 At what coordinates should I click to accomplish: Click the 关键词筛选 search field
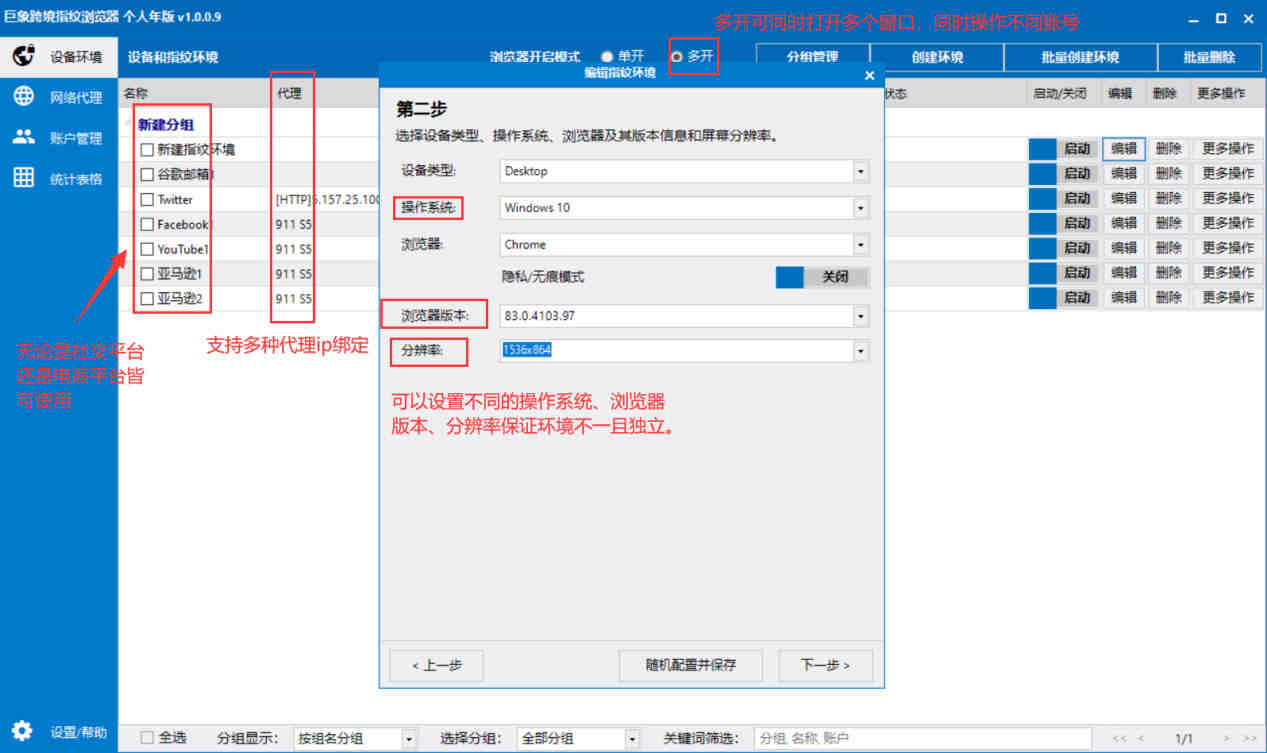coord(922,739)
